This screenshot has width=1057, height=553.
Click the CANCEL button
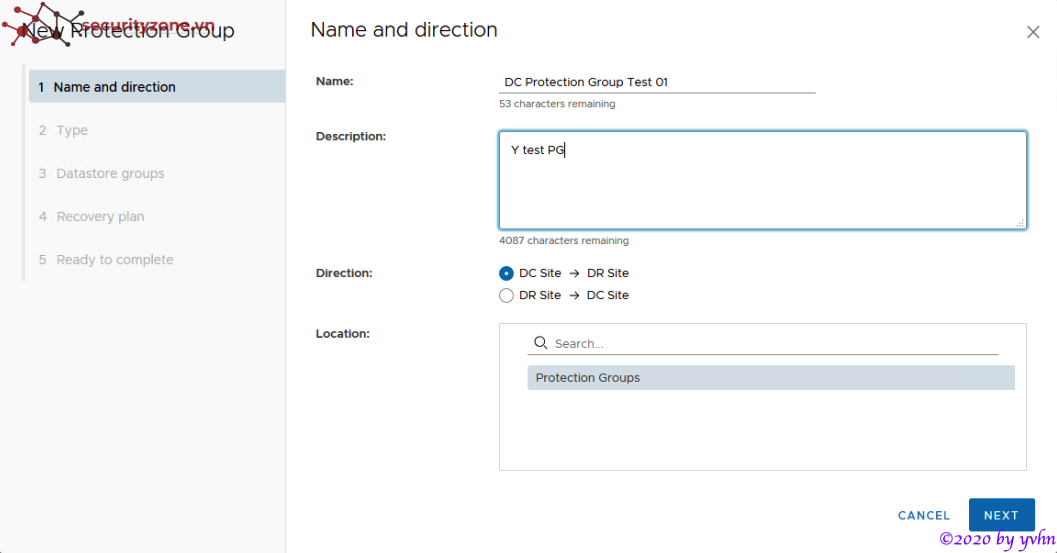coord(924,515)
